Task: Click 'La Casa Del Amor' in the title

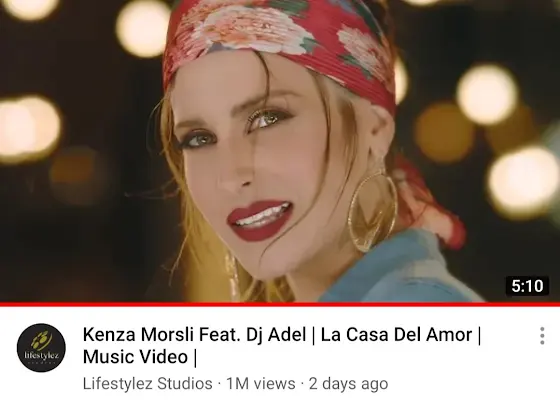Action: click(396, 335)
